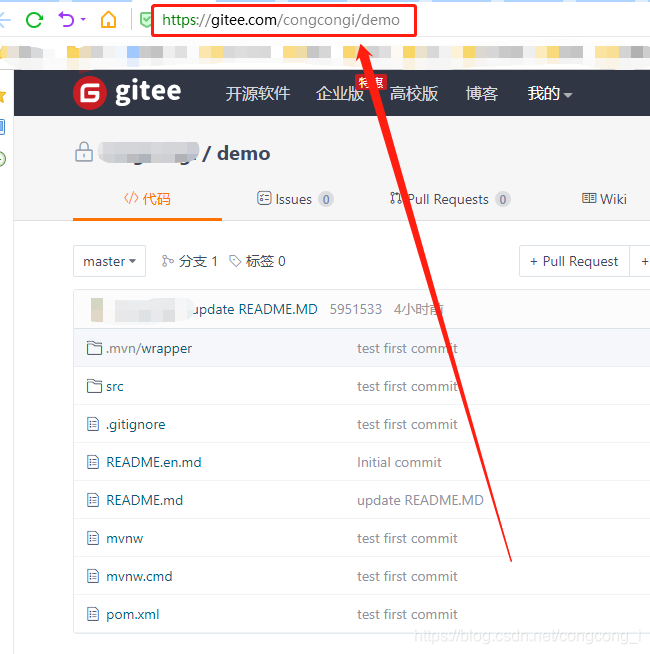Click the mvnw.cmd file icon
Viewport: 650px width, 654px height.
click(93, 576)
